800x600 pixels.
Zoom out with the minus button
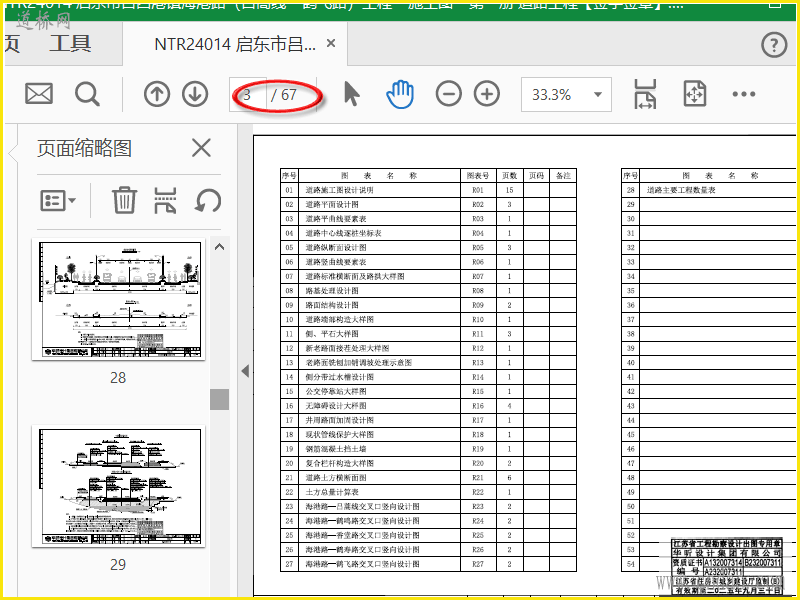tap(448, 94)
